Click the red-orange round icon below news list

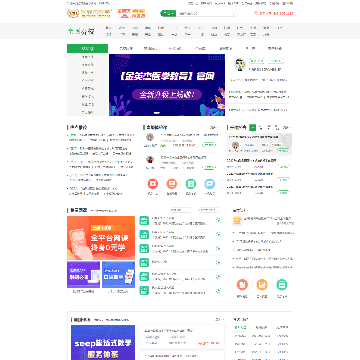[242, 285]
